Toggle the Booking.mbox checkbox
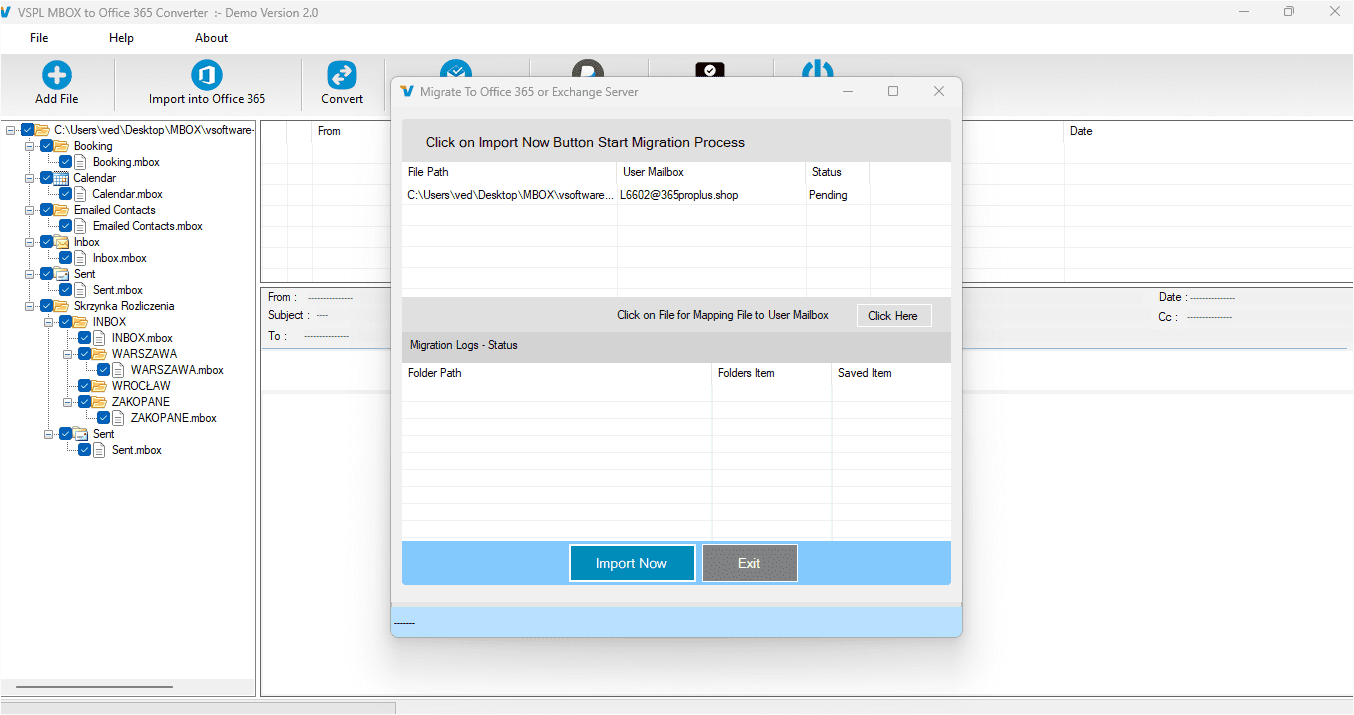This screenshot has width=1354, height=715. pyautogui.click(x=65, y=162)
